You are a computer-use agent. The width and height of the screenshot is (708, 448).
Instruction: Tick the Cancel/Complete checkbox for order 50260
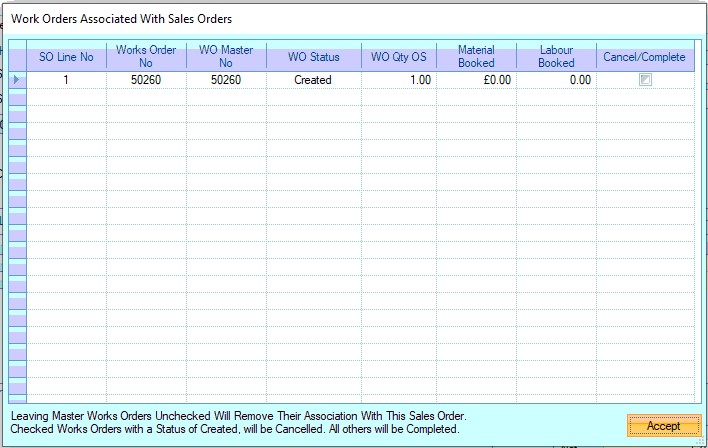click(x=646, y=80)
